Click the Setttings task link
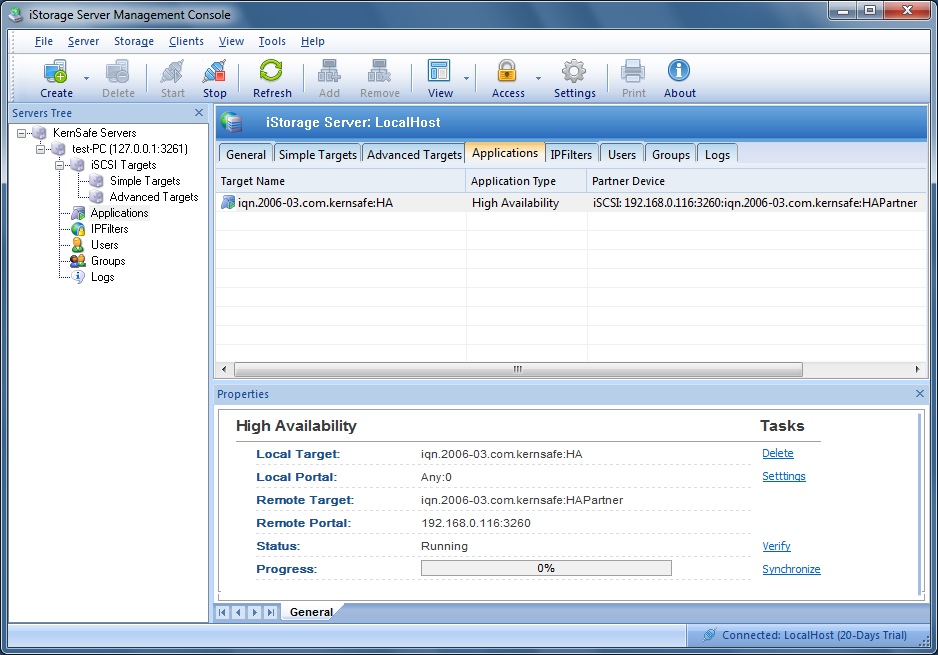The width and height of the screenshot is (938, 655). (784, 476)
